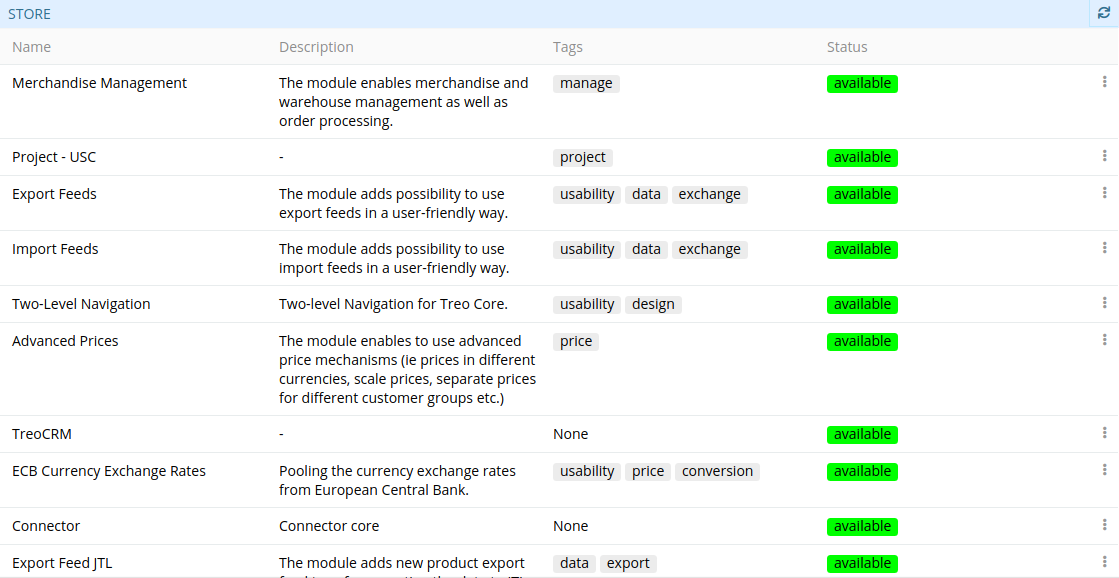Viewport: 1119px width, 578px height.
Task: Click the refresh icon in the Store header
Action: [1104, 14]
